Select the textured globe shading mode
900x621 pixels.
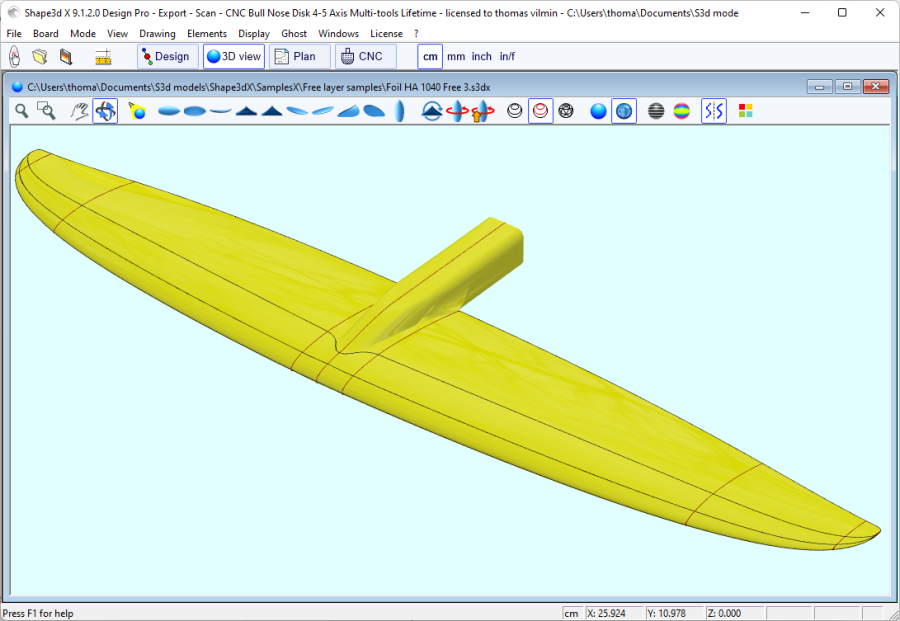click(623, 111)
